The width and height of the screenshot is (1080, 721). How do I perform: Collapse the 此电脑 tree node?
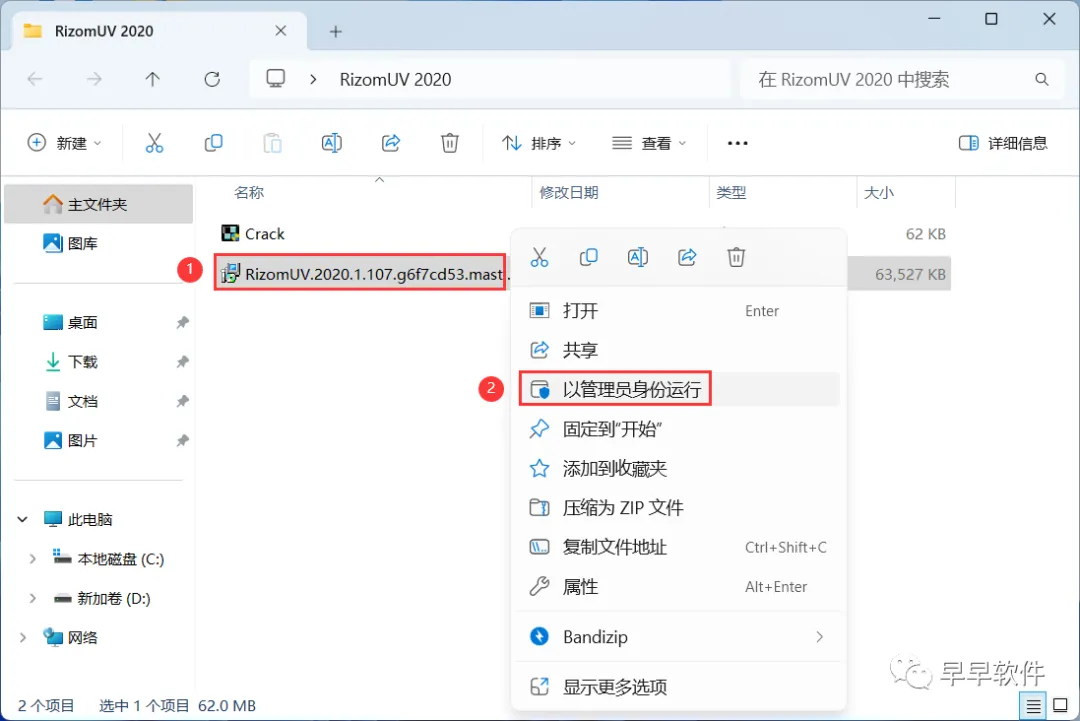23,519
